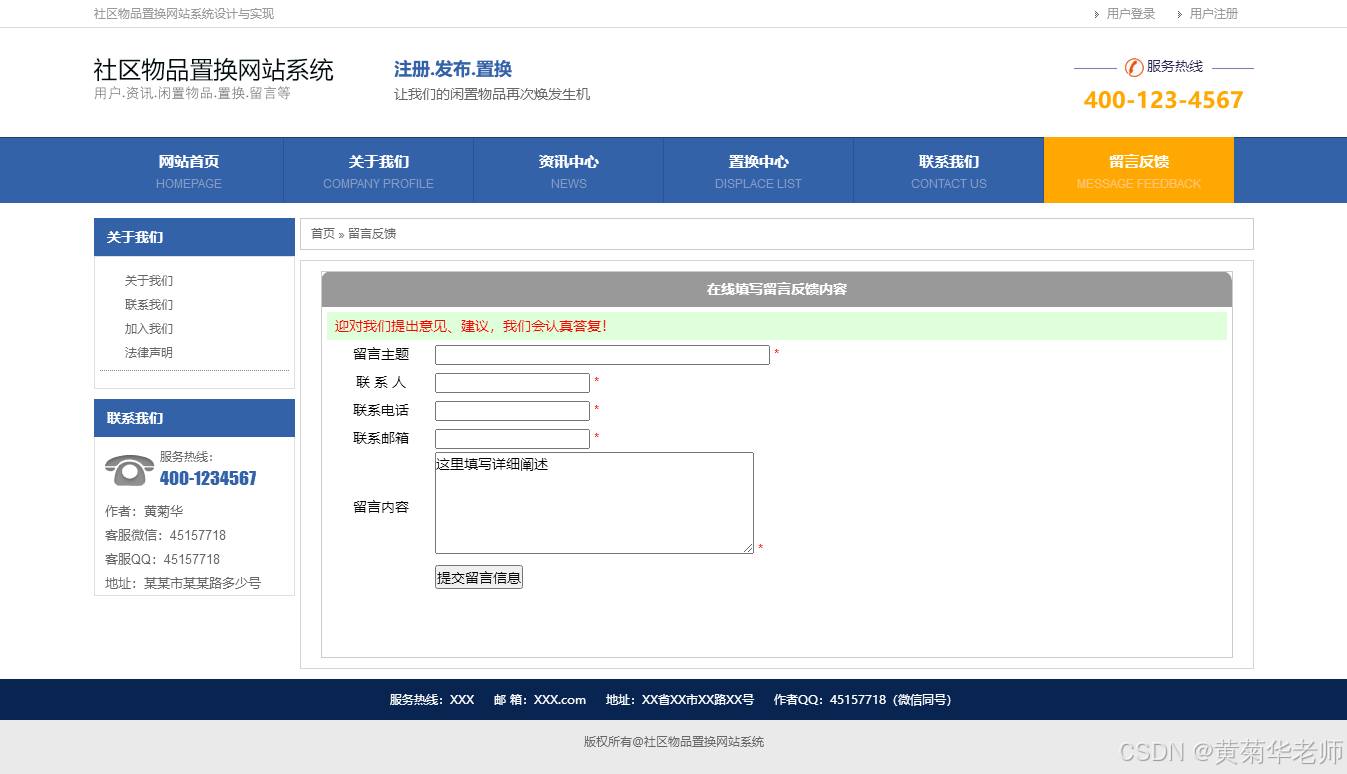Open 法律声明 in the sidebar
This screenshot has width=1347, height=774.
(x=150, y=352)
